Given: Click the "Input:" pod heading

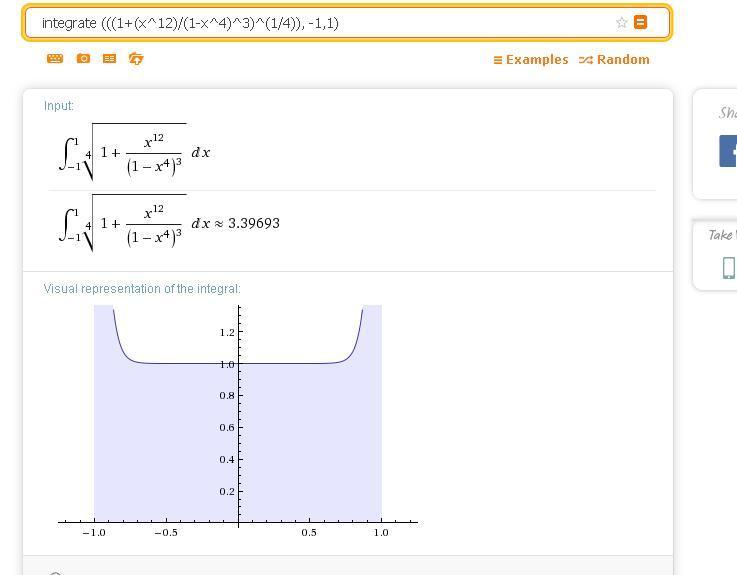Looking at the screenshot, I should 59,106.
